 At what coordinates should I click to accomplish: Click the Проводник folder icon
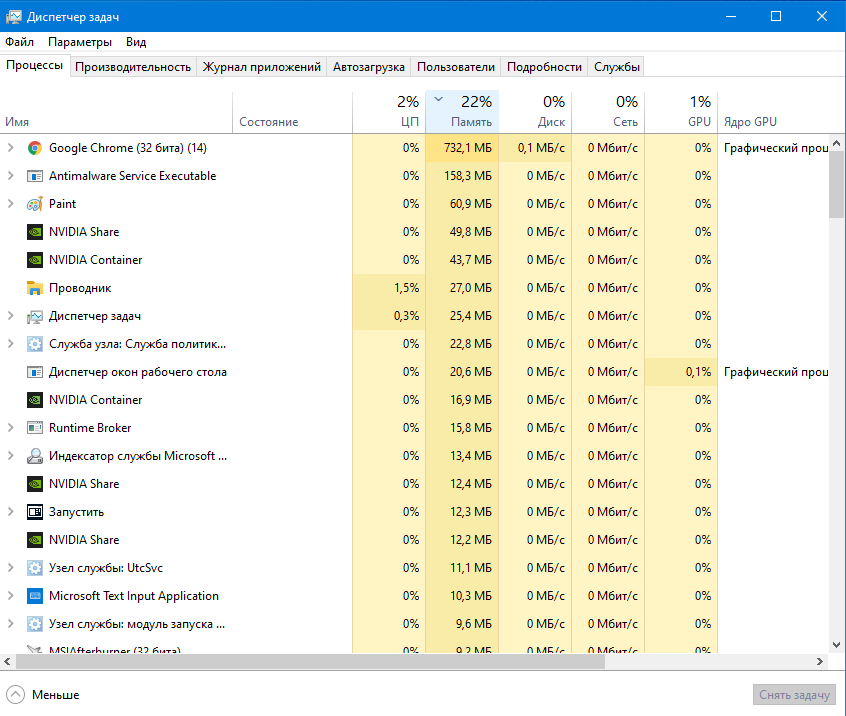click(35, 288)
